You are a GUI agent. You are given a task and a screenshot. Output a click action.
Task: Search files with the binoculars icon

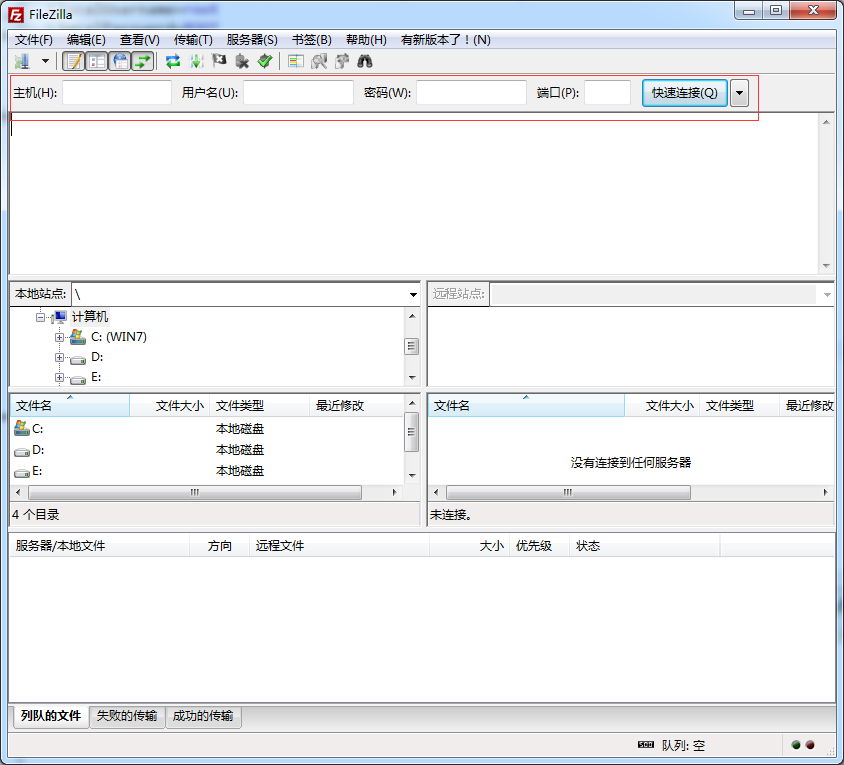tap(365, 61)
